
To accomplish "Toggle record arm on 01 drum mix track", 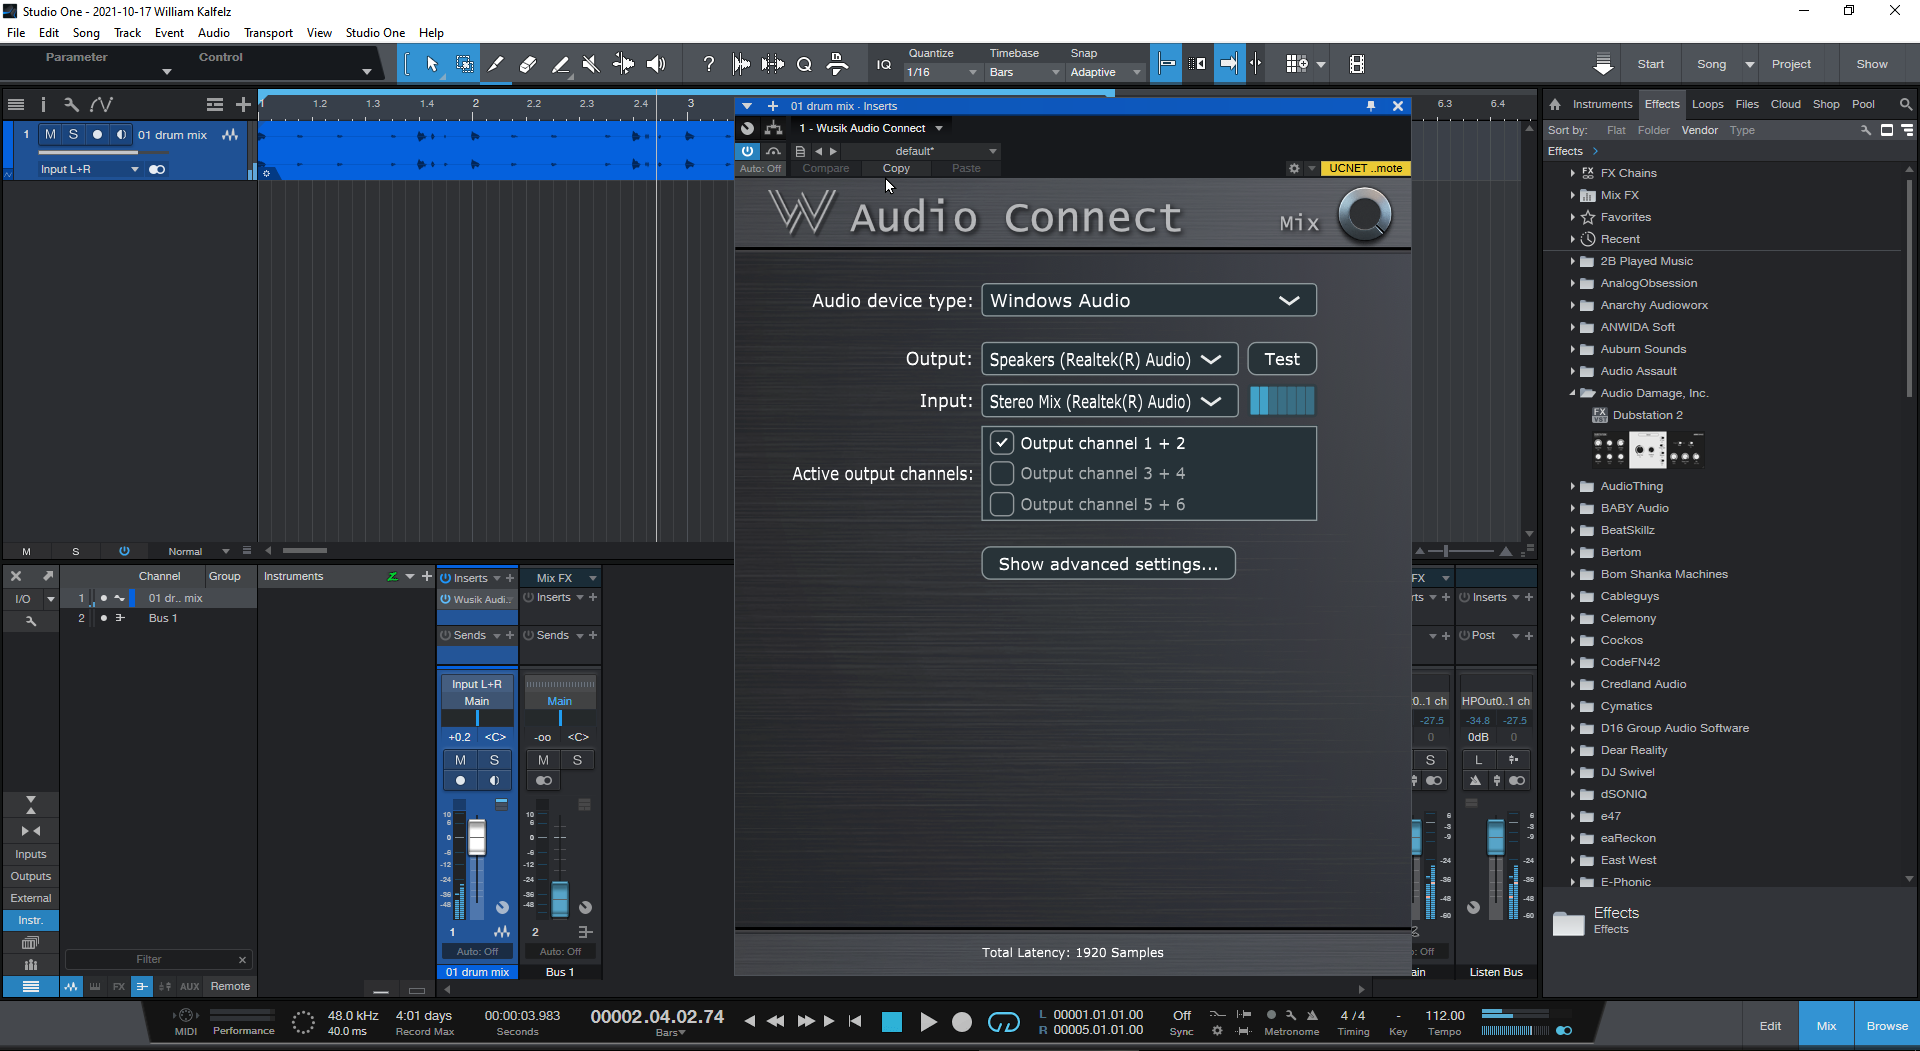I will click(x=97, y=134).
